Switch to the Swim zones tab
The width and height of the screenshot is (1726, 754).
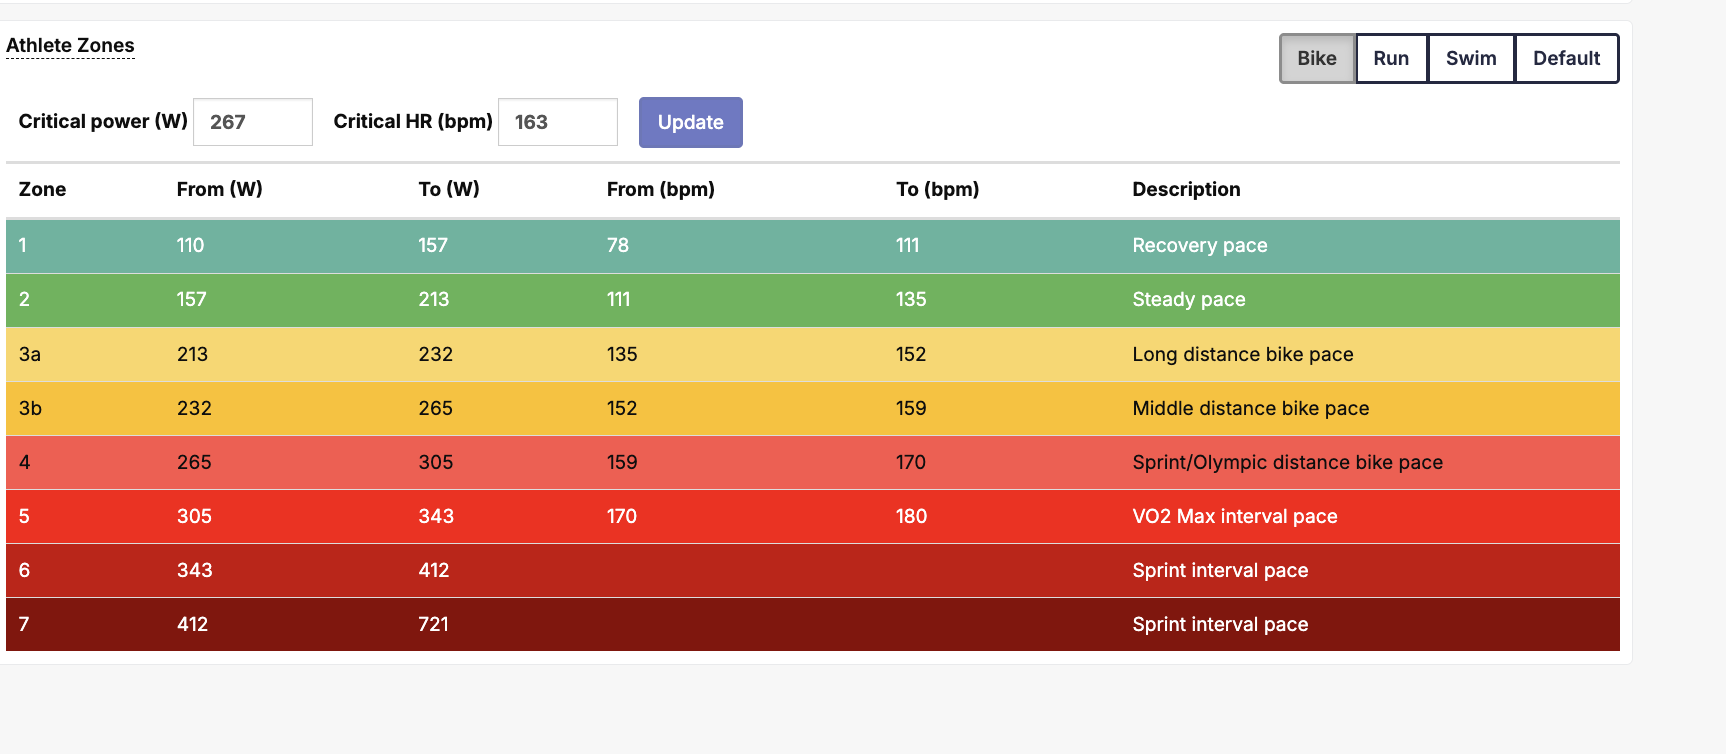(x=1471, y=58)
